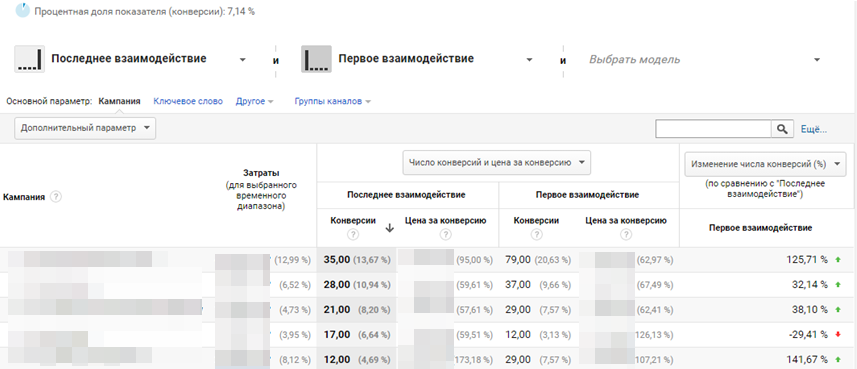Open help icon next to Кампания header
The height and width of the screenshot is (369, 857).
click(55, 197)
